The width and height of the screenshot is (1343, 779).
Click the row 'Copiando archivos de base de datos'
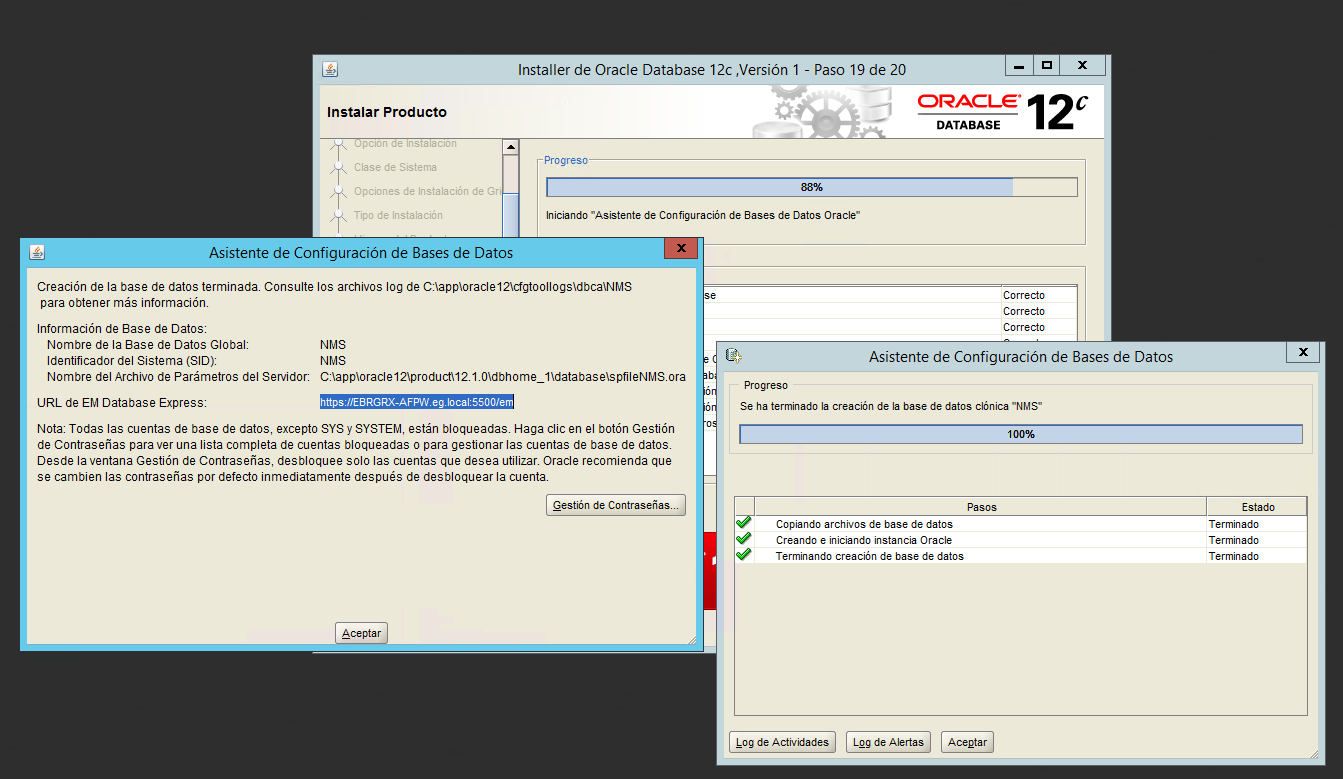[x=1020, y=524]
